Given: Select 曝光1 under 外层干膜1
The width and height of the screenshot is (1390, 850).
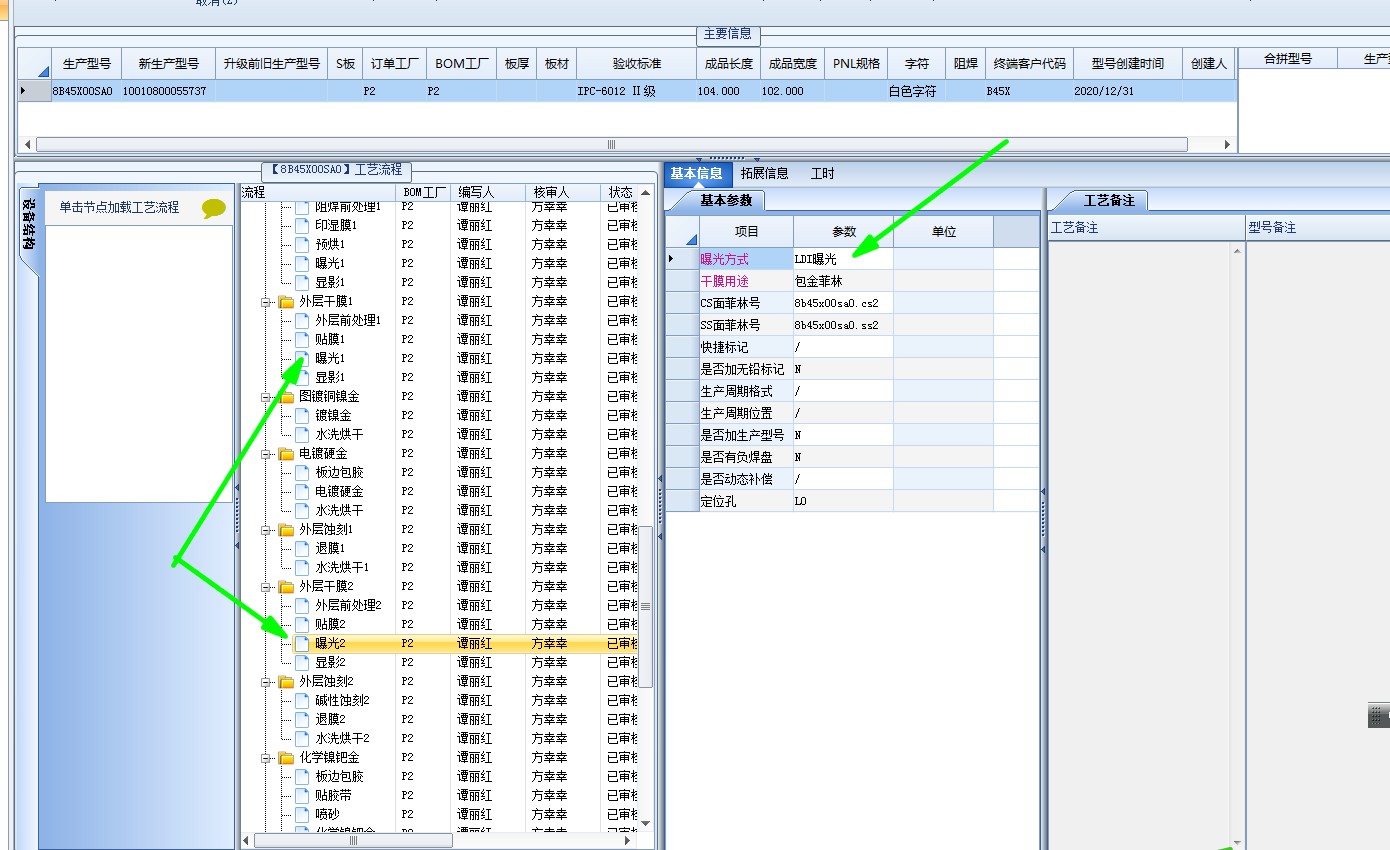Looking at the screenshot, I should click(330, 358).
